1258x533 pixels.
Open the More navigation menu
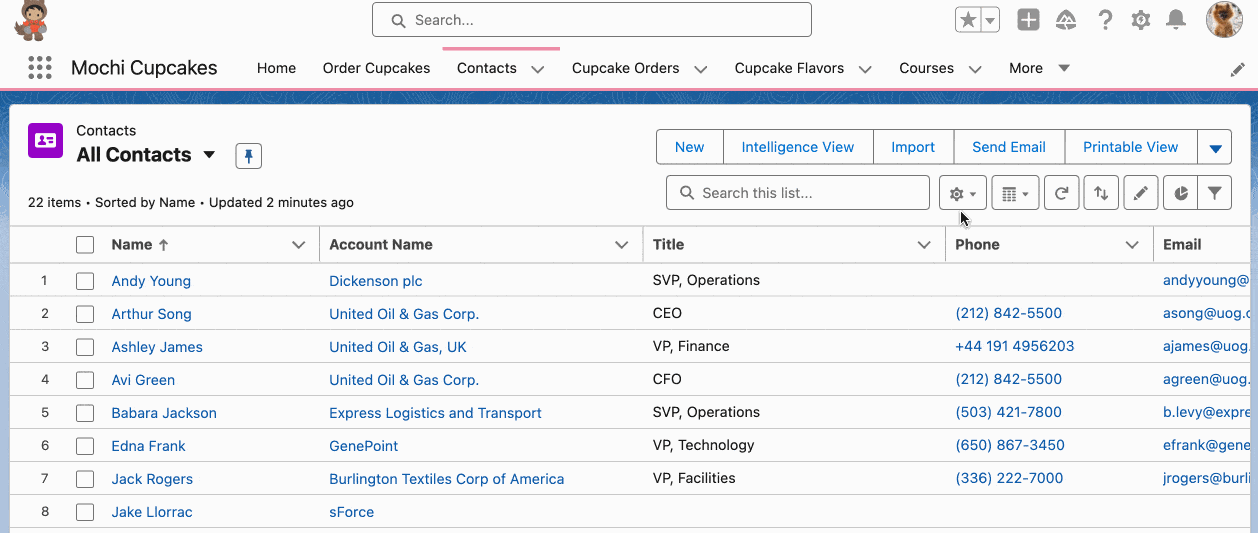pos(1039,68)
